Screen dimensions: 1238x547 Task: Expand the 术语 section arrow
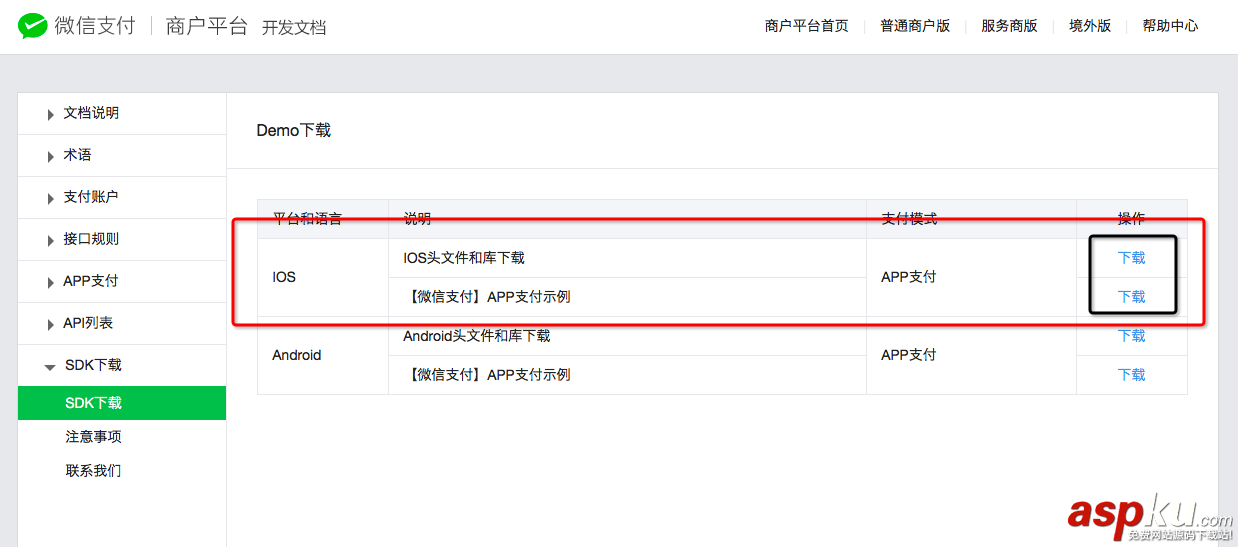[x=51, y=157]
